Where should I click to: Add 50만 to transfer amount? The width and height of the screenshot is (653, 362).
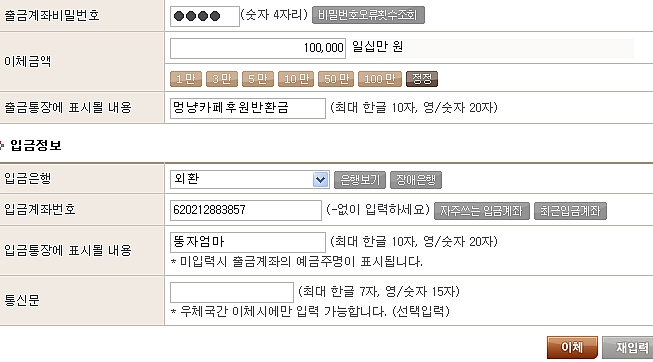click(x=336, y=79)
